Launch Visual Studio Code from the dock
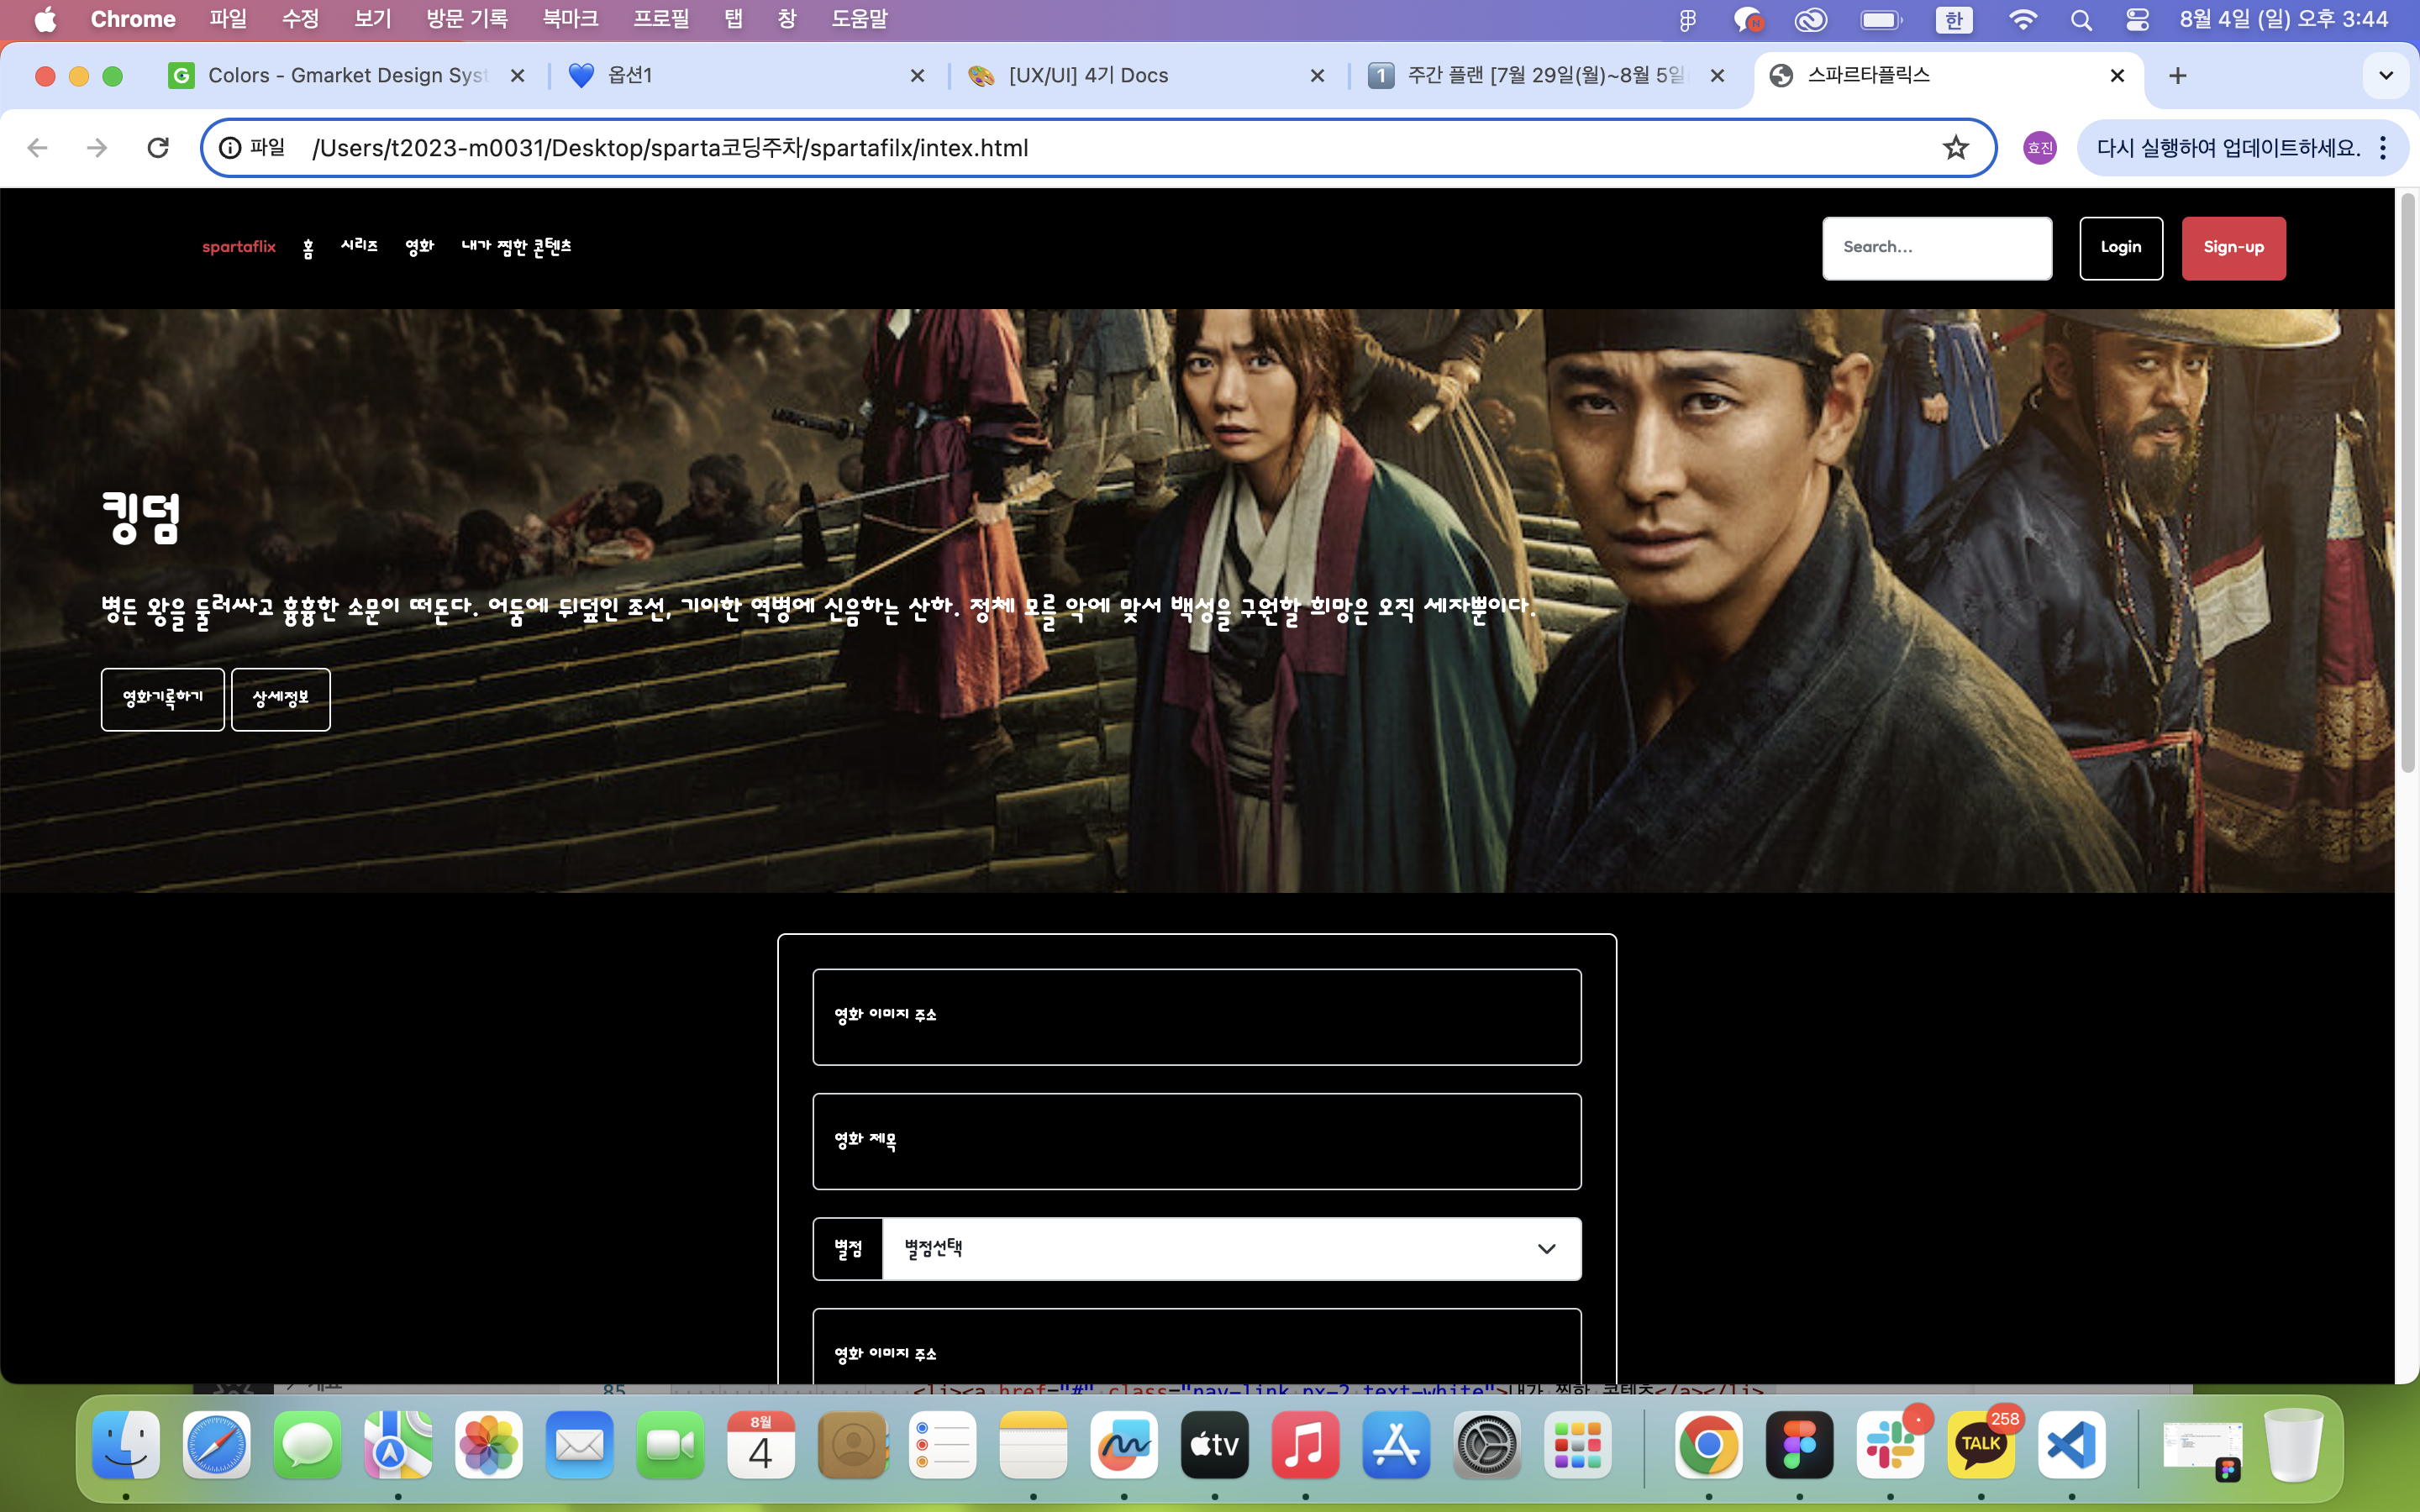Viewport: 2420px width, 1512px height. 2072,1445
